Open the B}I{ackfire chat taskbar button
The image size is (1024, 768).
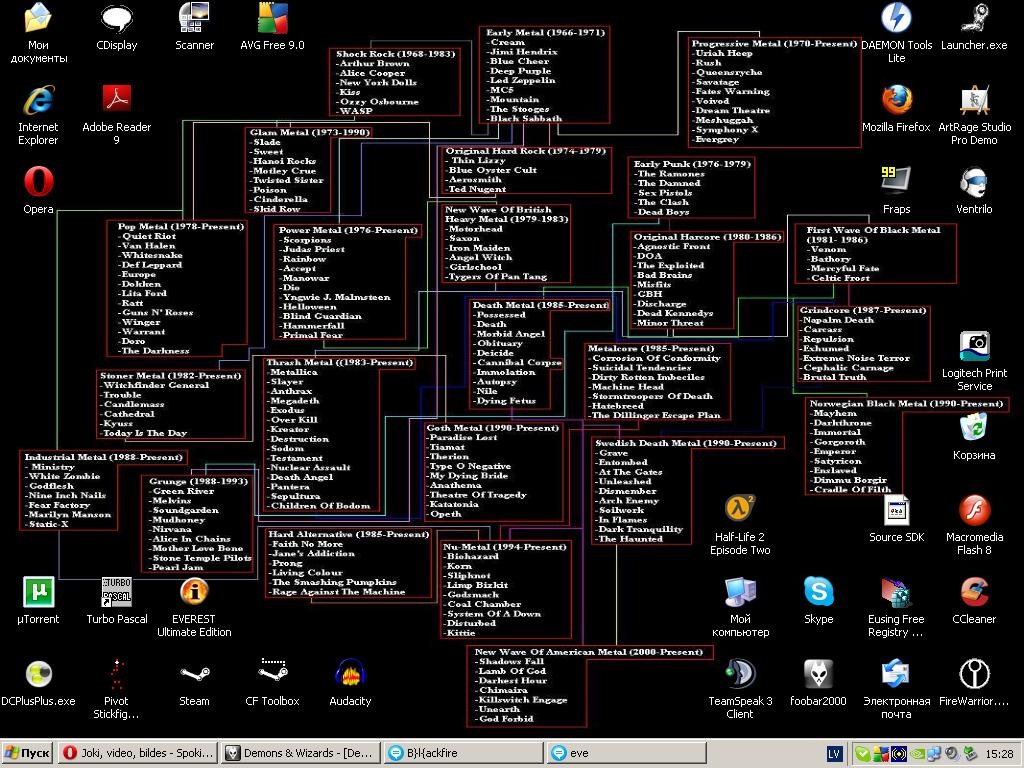[463, 753]
